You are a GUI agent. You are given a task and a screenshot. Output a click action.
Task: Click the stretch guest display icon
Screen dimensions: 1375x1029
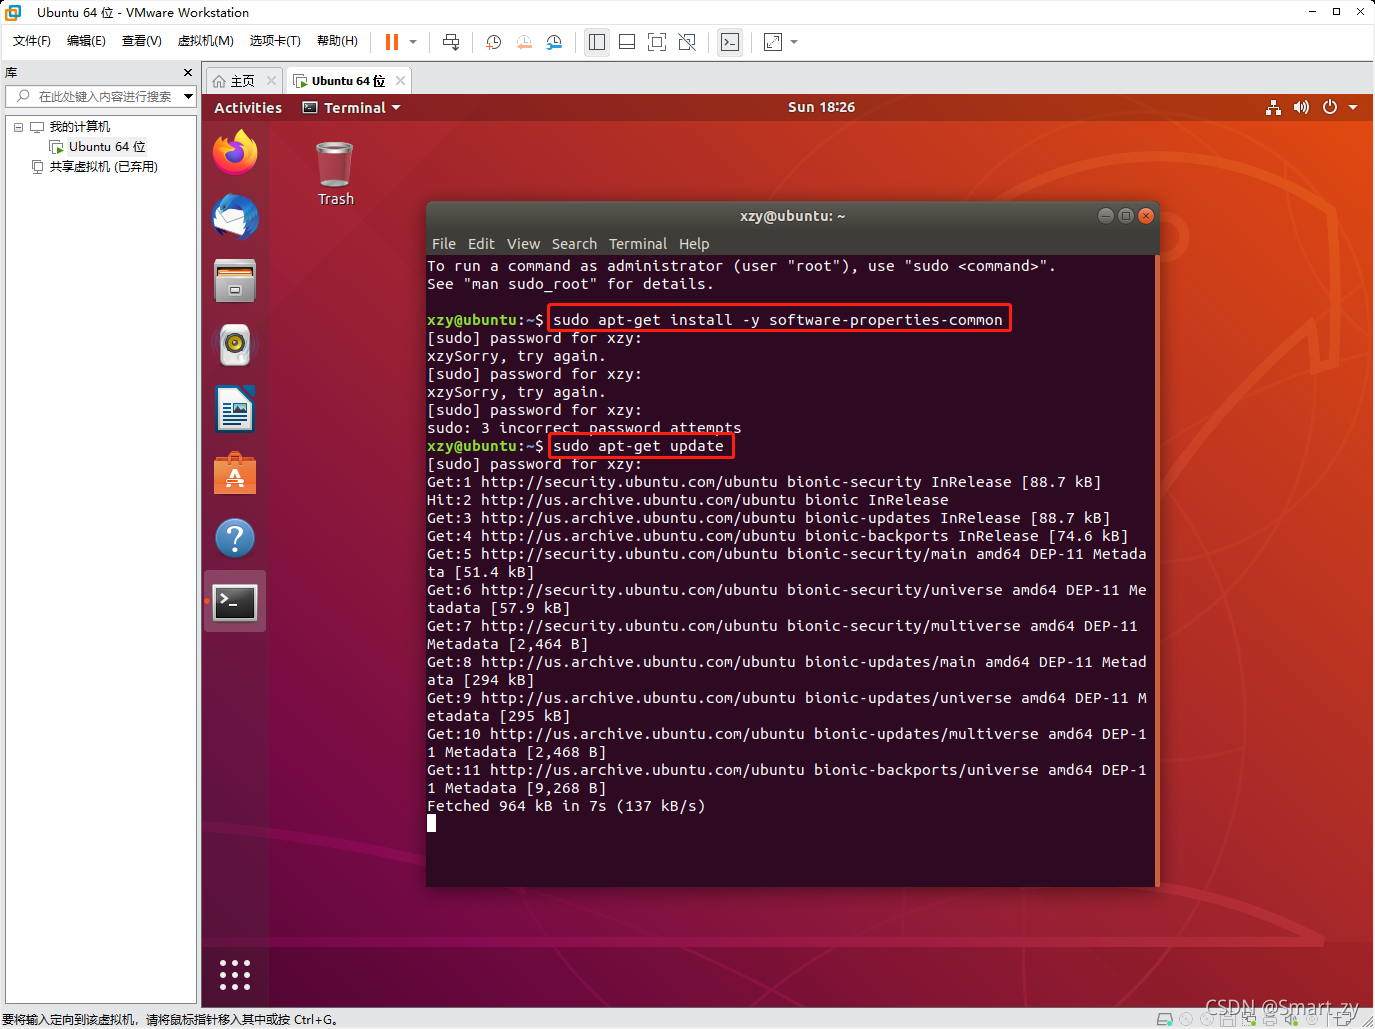point(773,42)
